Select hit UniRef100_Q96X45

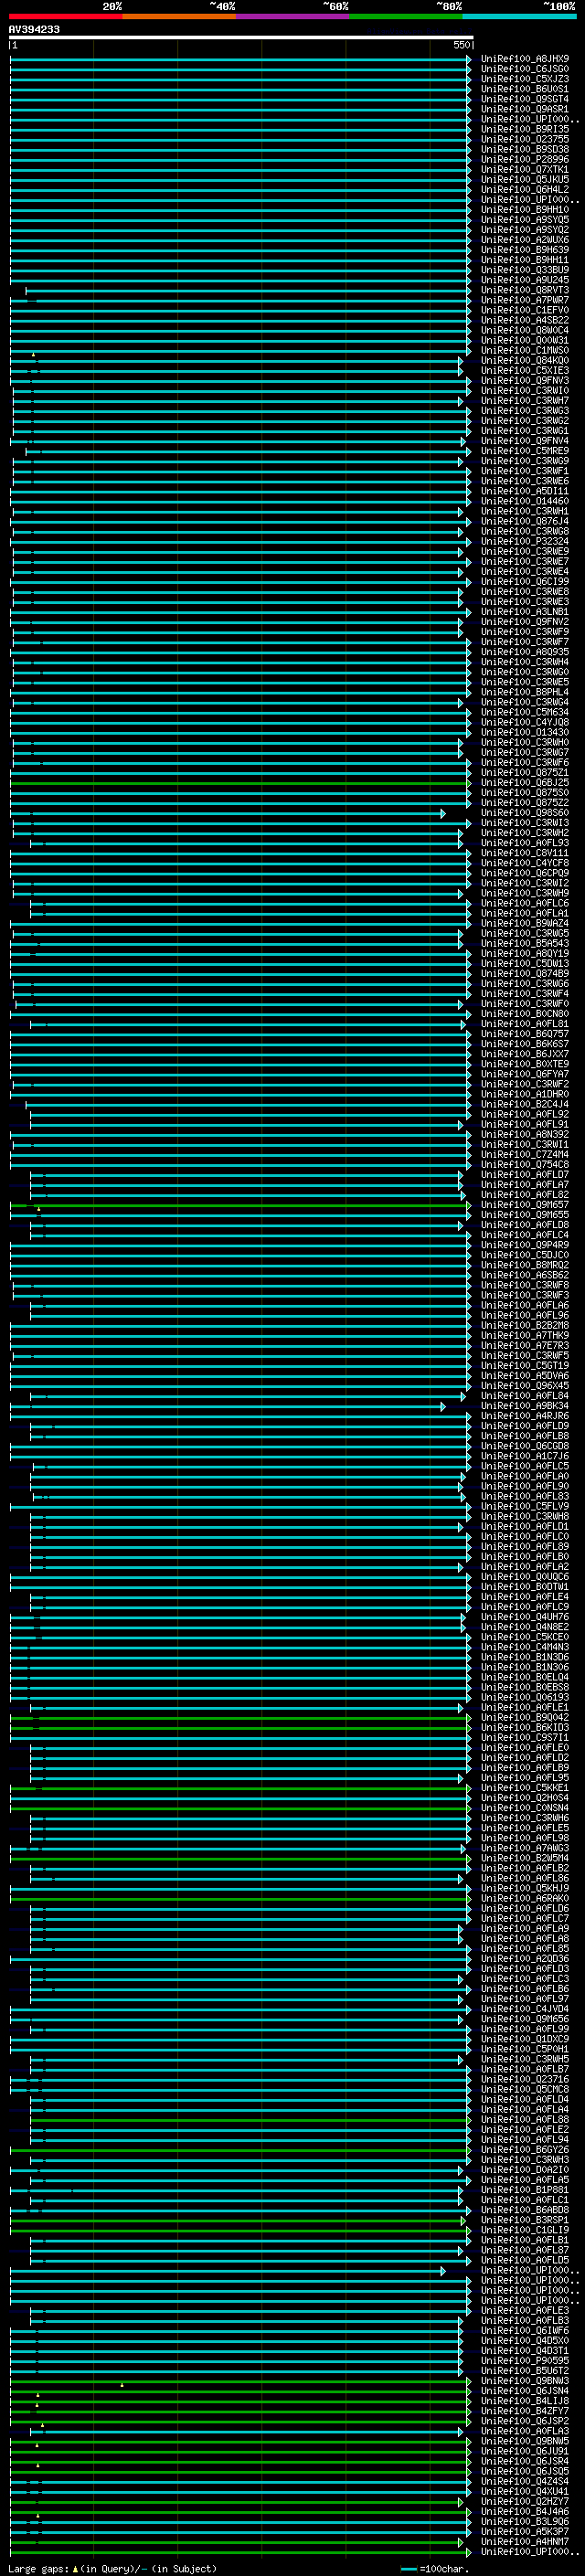525,1385
